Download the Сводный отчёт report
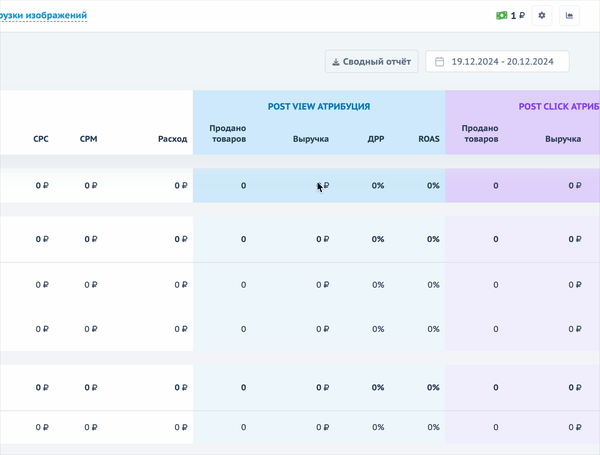The height and width of the screenshot is (455, 600). [371, 61]
